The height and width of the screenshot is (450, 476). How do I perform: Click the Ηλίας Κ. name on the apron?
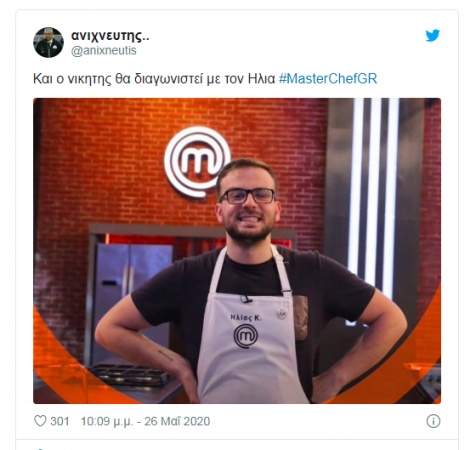[x=246, y=317]
